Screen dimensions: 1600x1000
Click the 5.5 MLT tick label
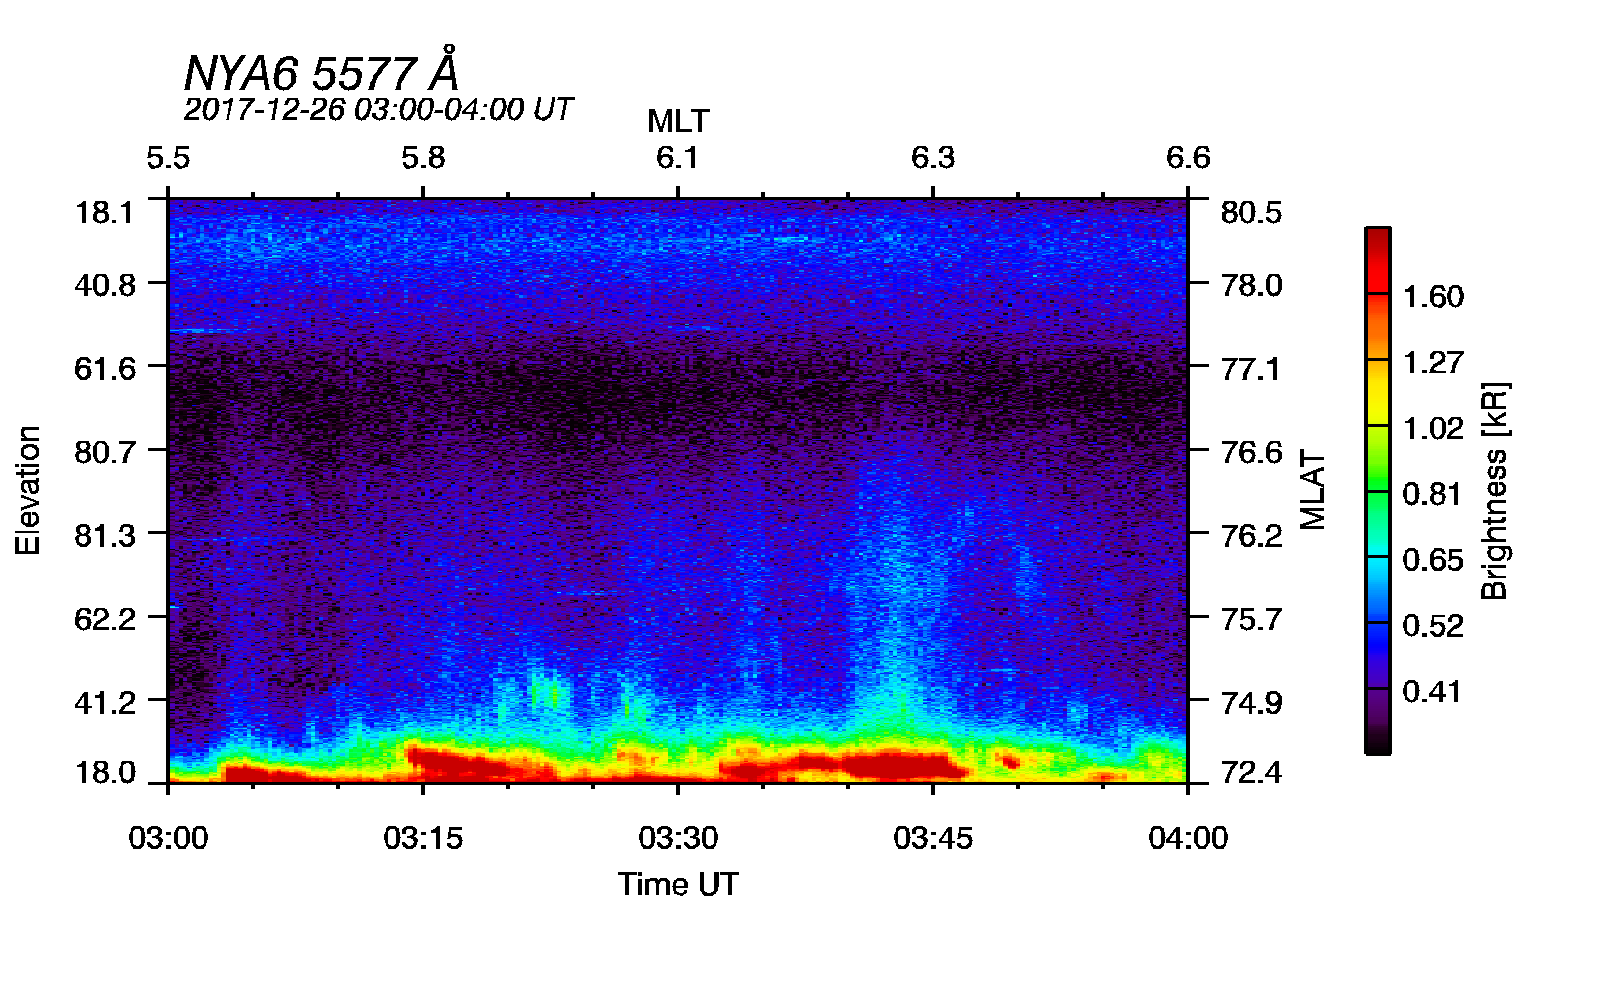[x=168, y=158]
